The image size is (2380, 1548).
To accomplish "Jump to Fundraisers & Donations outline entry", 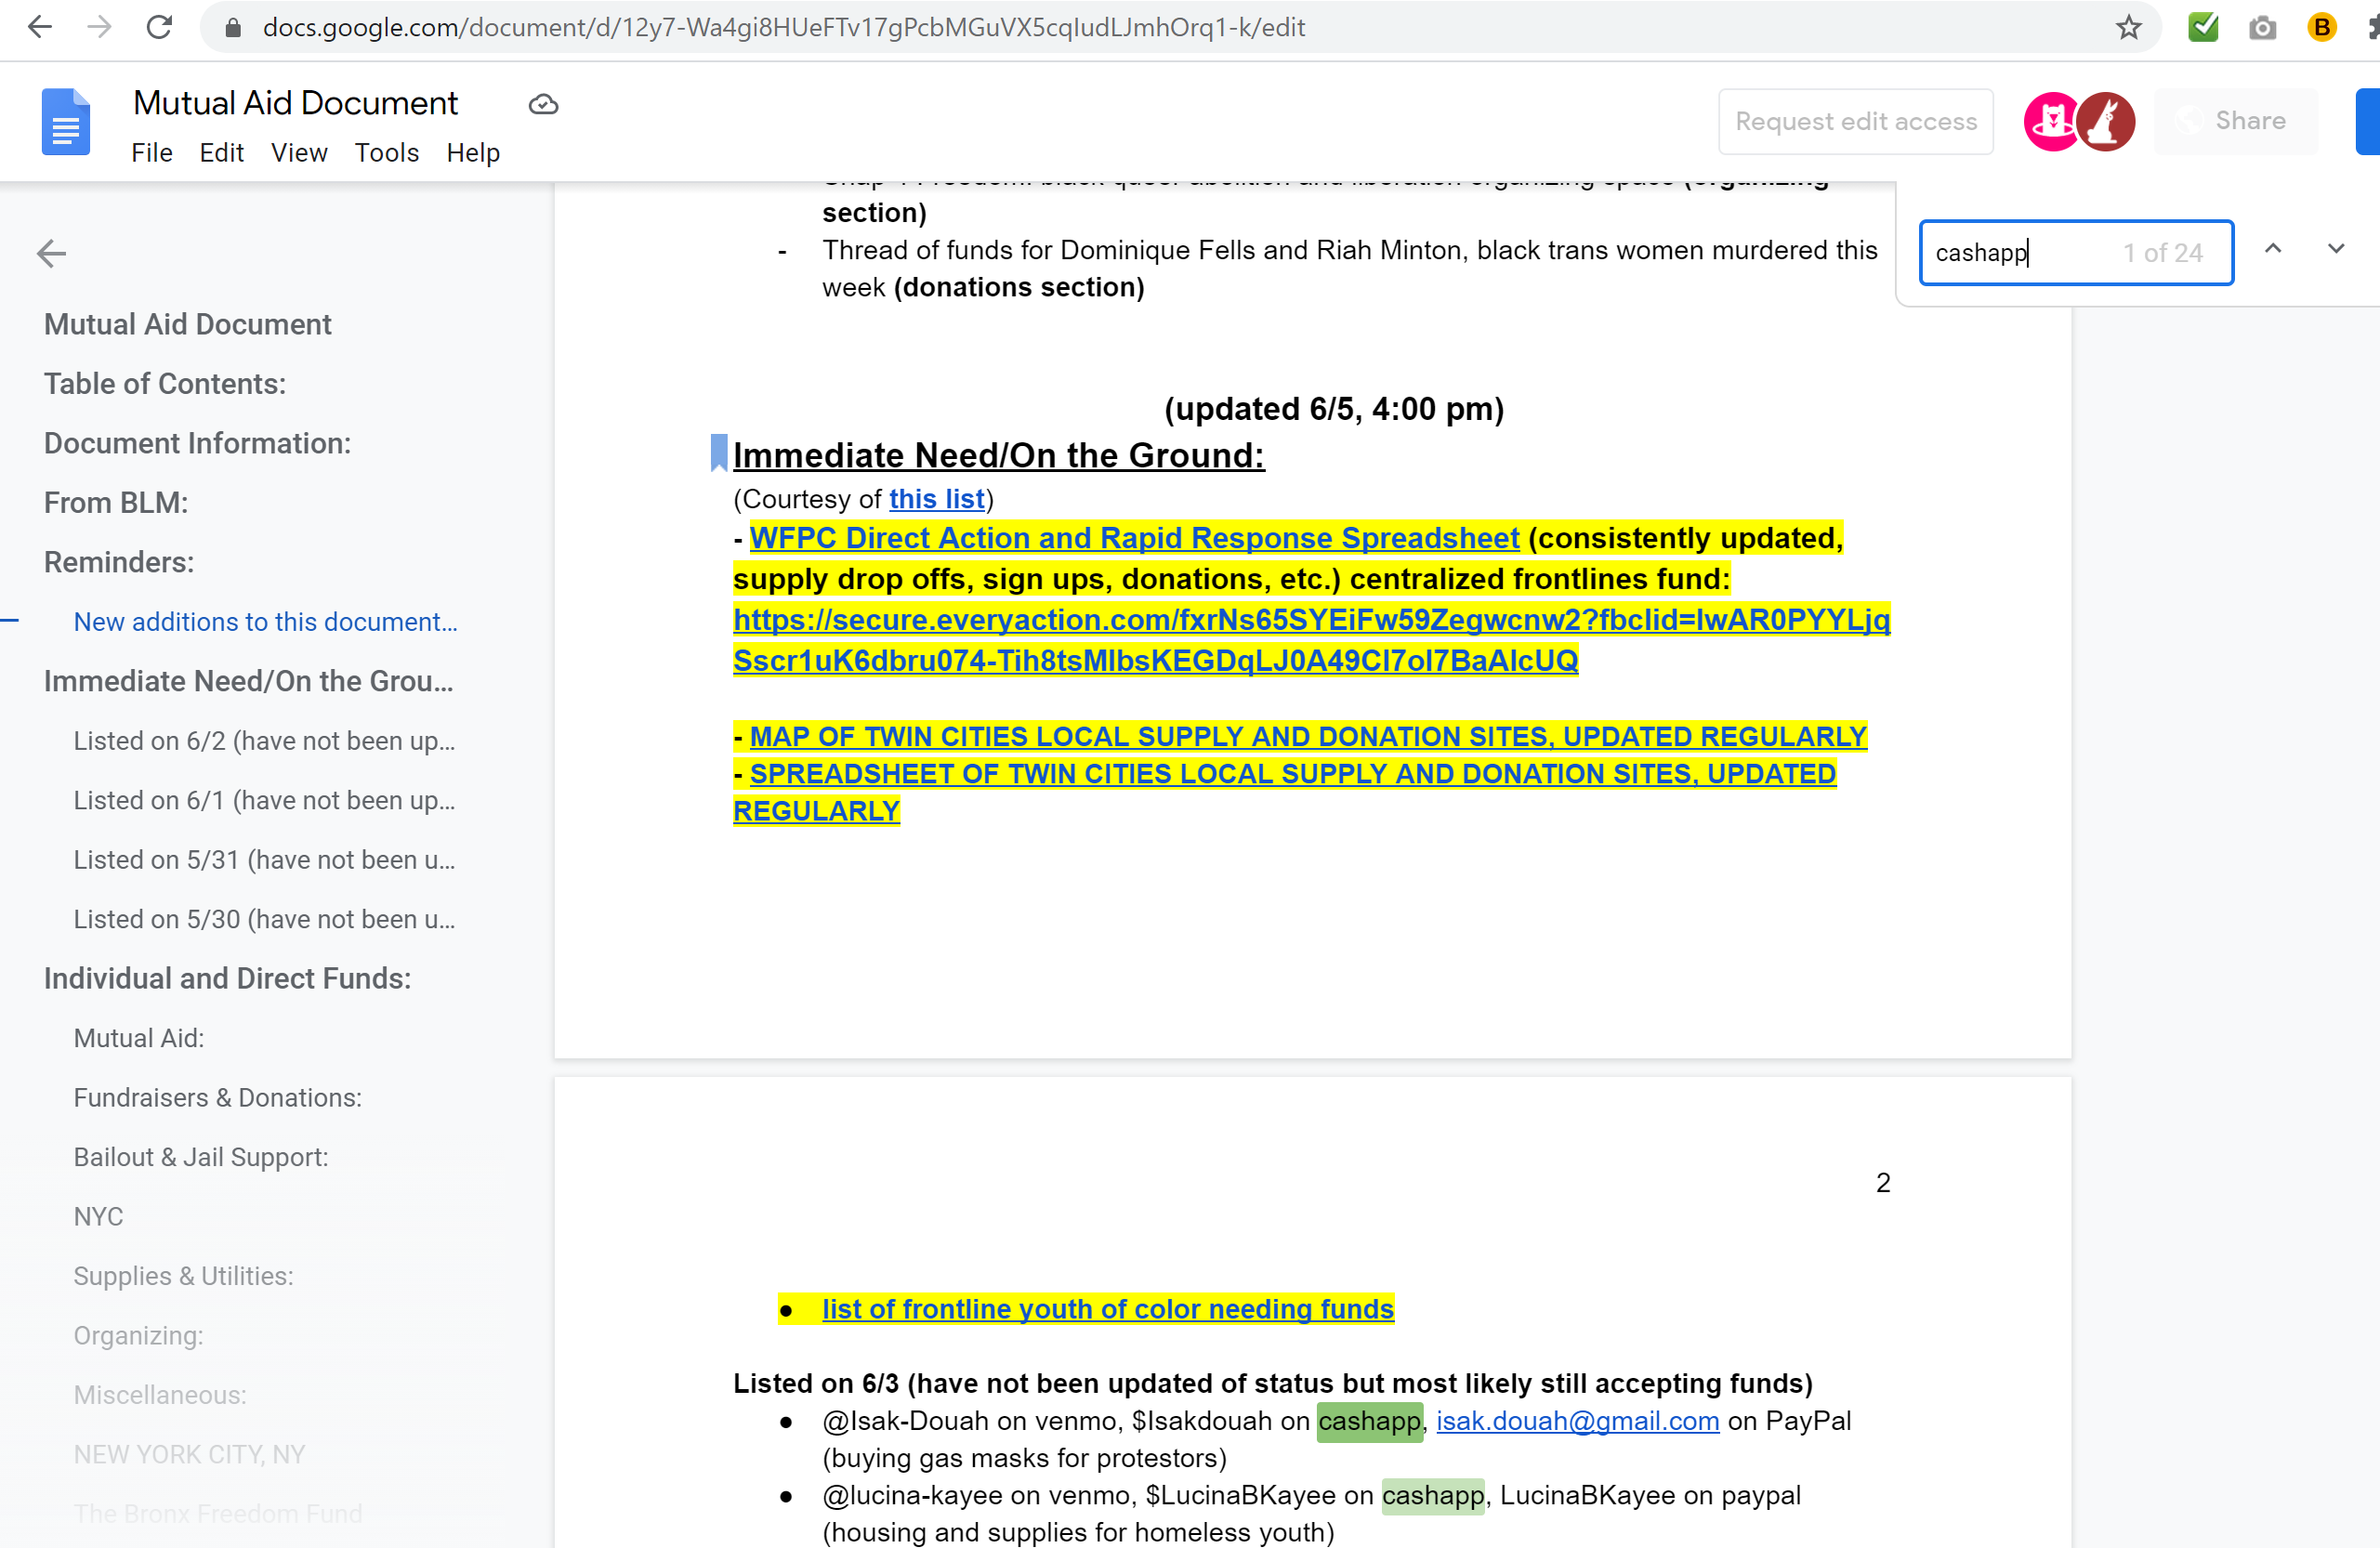I will [217, 1098].
